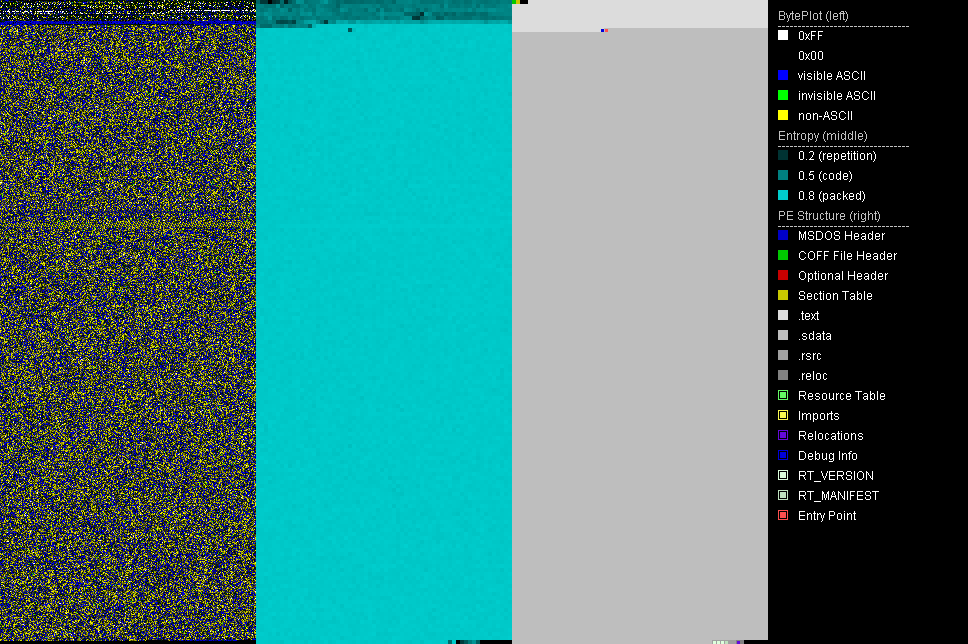Click the "BytePlot (left)" heading
This screenshot has height=644, width=968.
point(813,16)
